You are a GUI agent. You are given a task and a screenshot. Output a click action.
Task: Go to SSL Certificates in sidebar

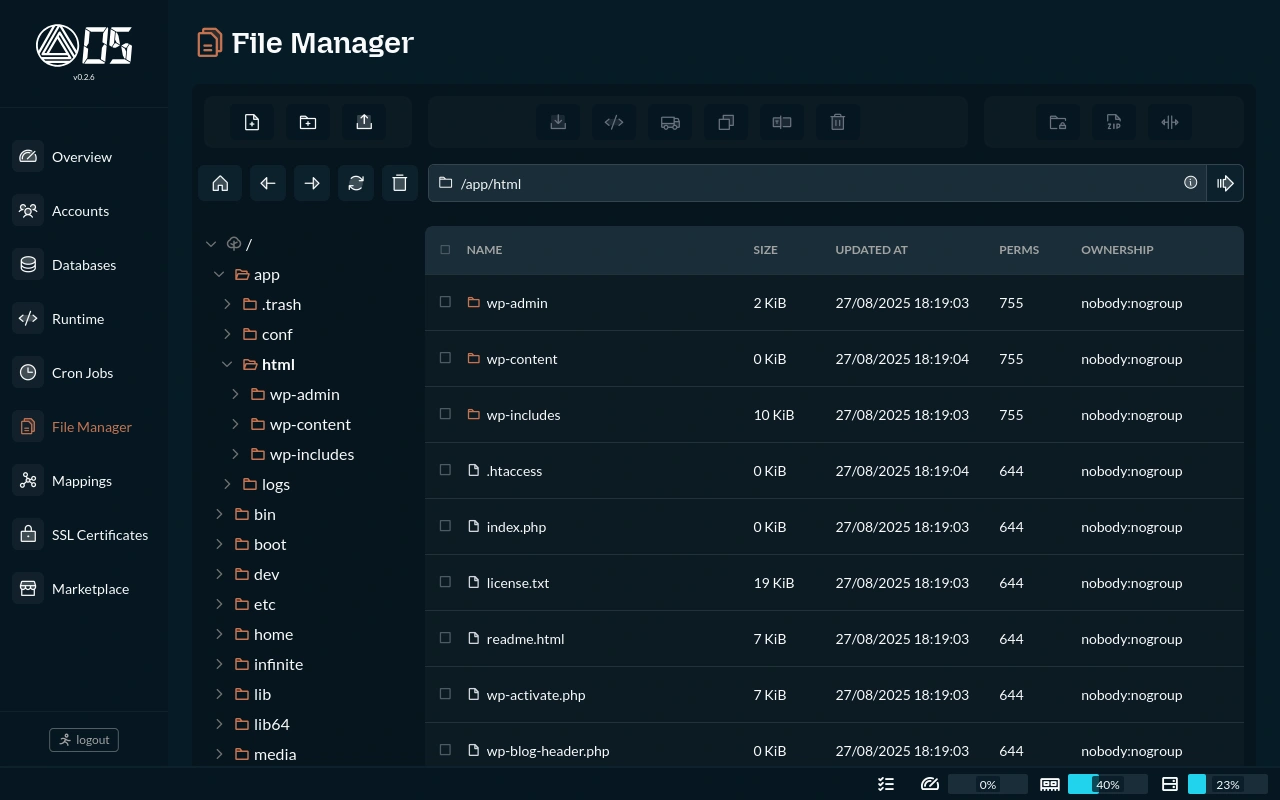99,535
